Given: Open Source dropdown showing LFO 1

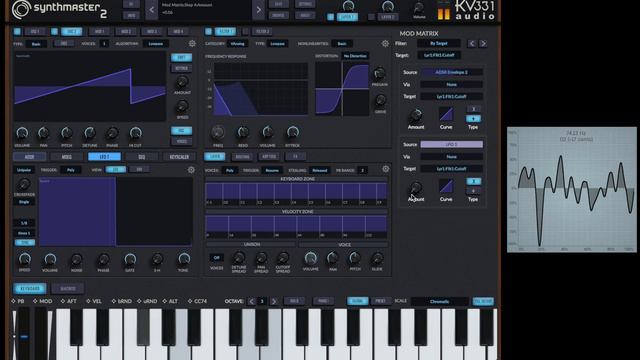Looking at the screenshot, I should [x=451, y=144].
